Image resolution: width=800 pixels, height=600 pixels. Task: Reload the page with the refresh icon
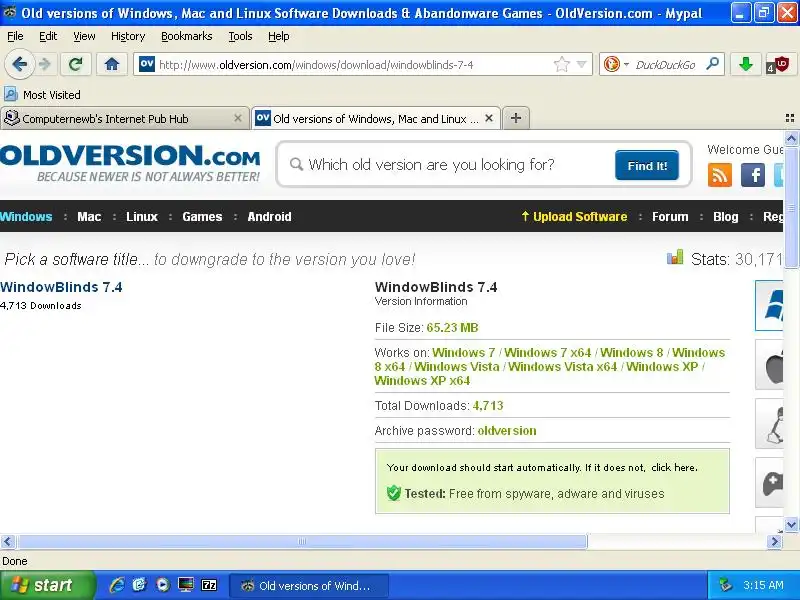[x=76, y=64]
